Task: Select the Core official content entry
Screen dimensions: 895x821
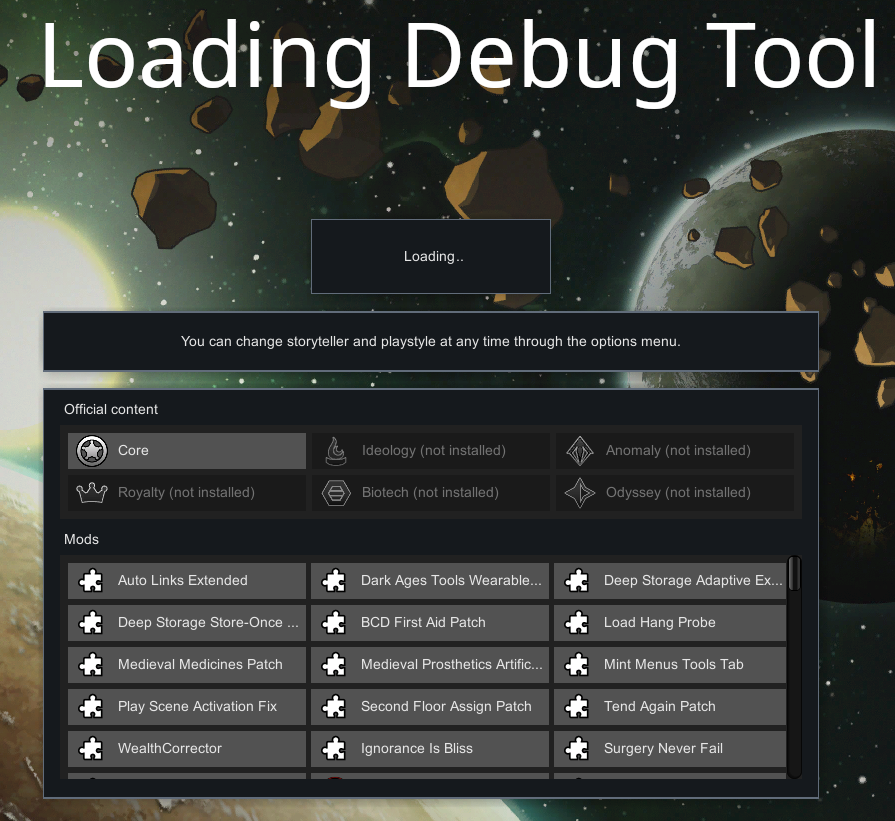Action: coord(187,450)
